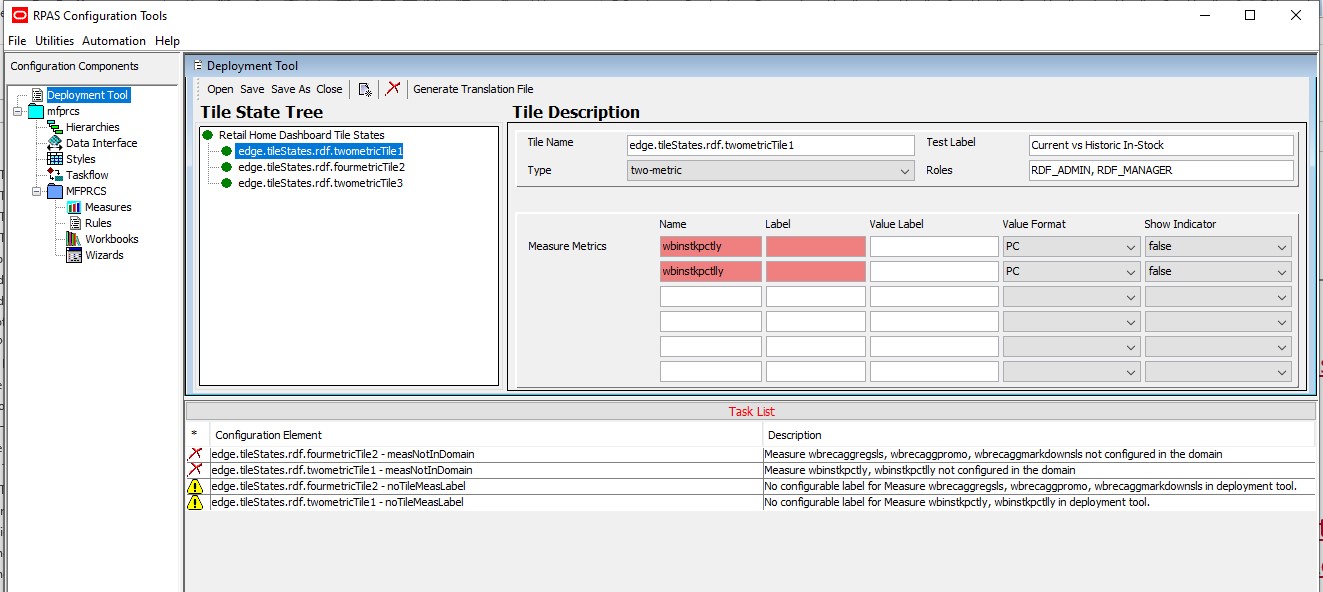
Task: Click the Test Label input field
Action: pos(1161,145)
